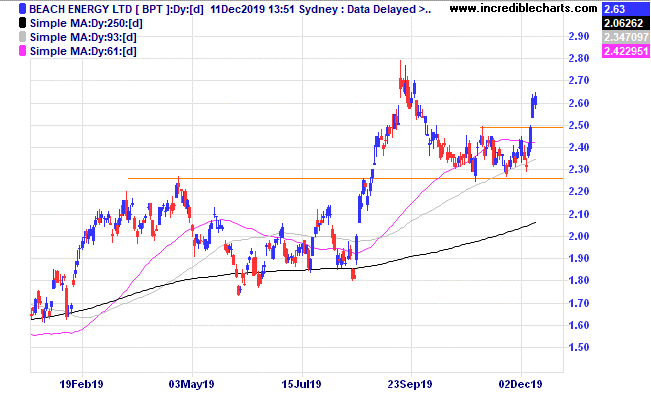Click the 02Dec19 date axis label
Viewport: 651px width, 395px height.
coord(520,384)
